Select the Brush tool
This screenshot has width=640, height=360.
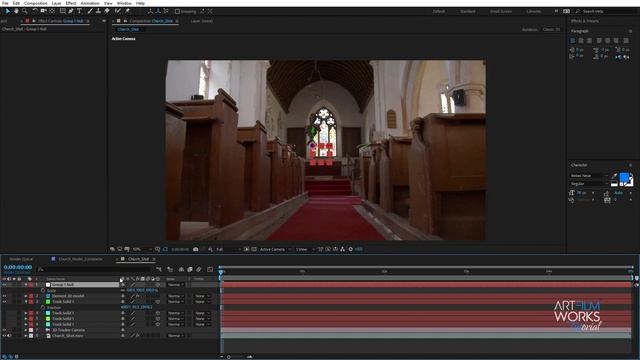(x=90, y=11)
